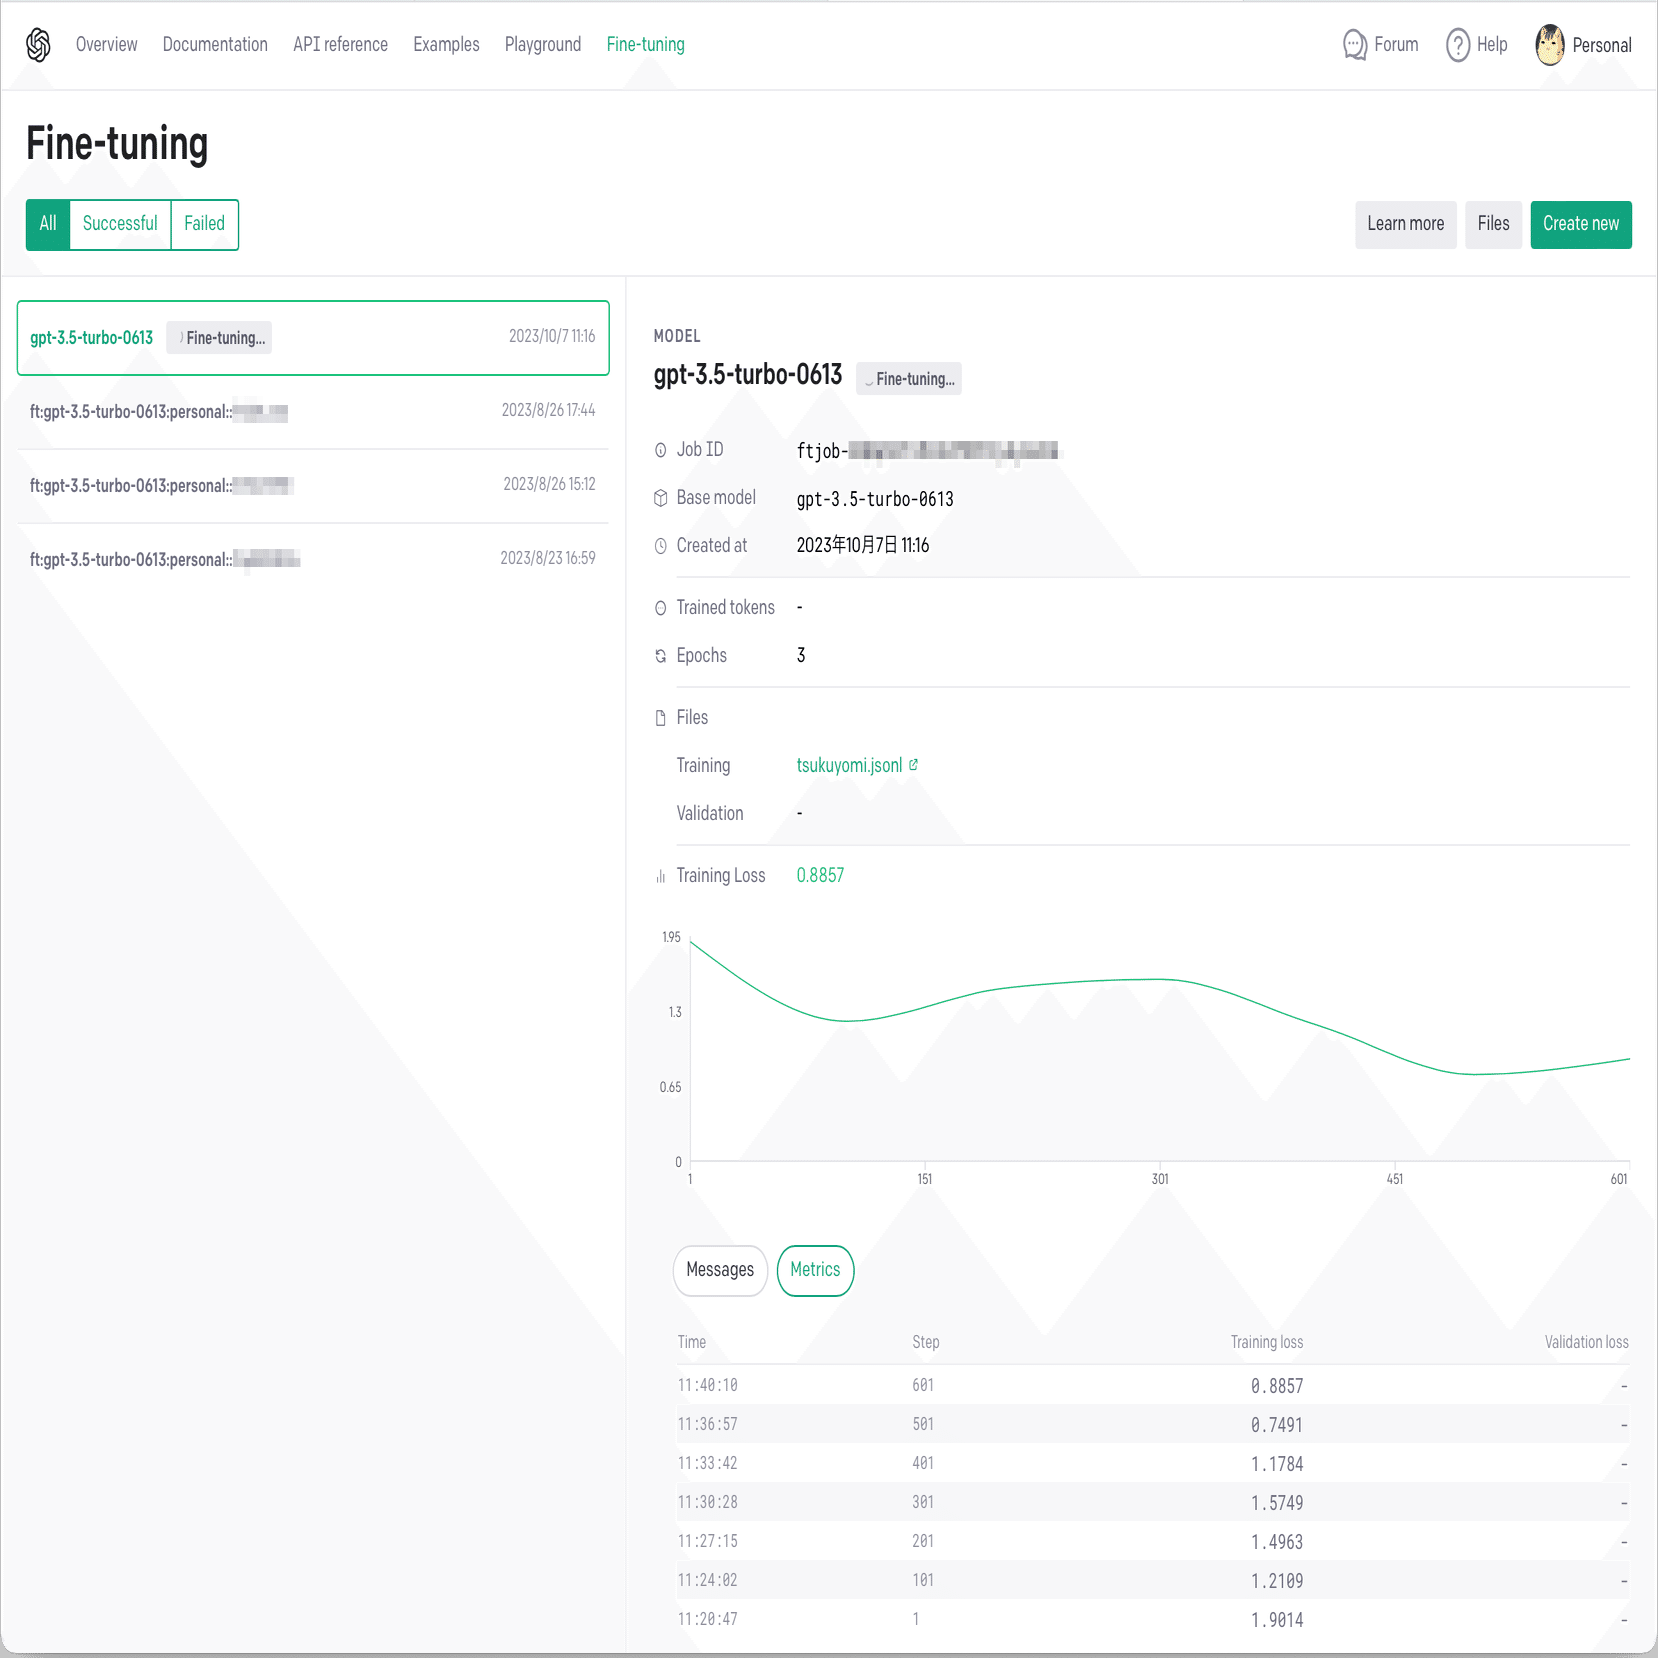Click the Training Loss chart icon
This screenshot has width=1658, height=1658.
[x=660, y=877]
